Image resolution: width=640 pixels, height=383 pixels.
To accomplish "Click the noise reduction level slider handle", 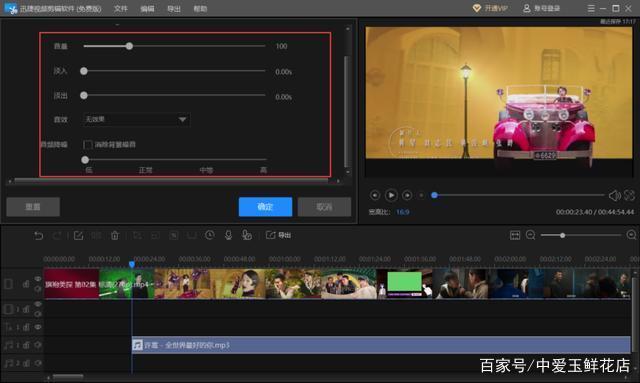I will [85, 160].
